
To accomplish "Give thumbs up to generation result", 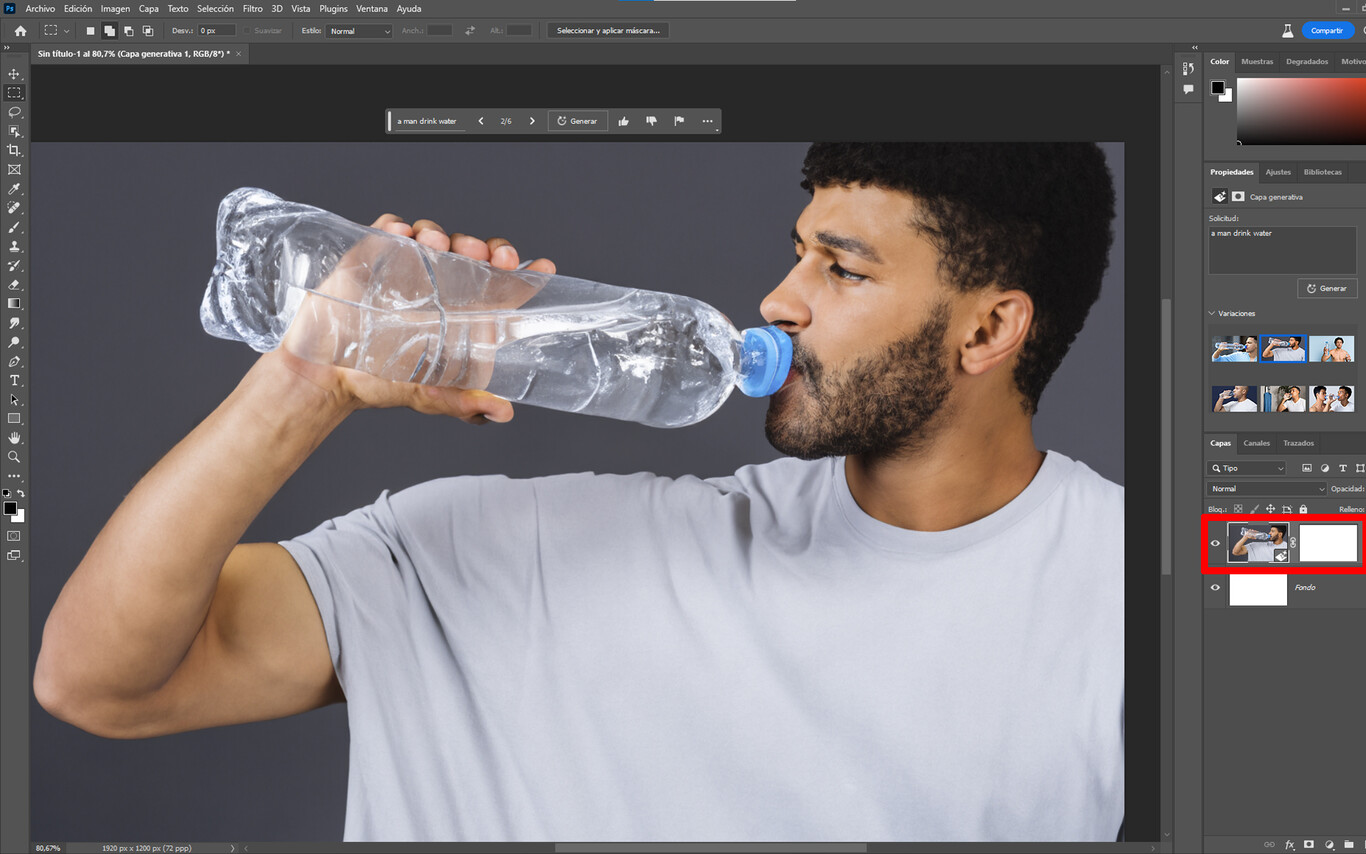I will point(623,120).
